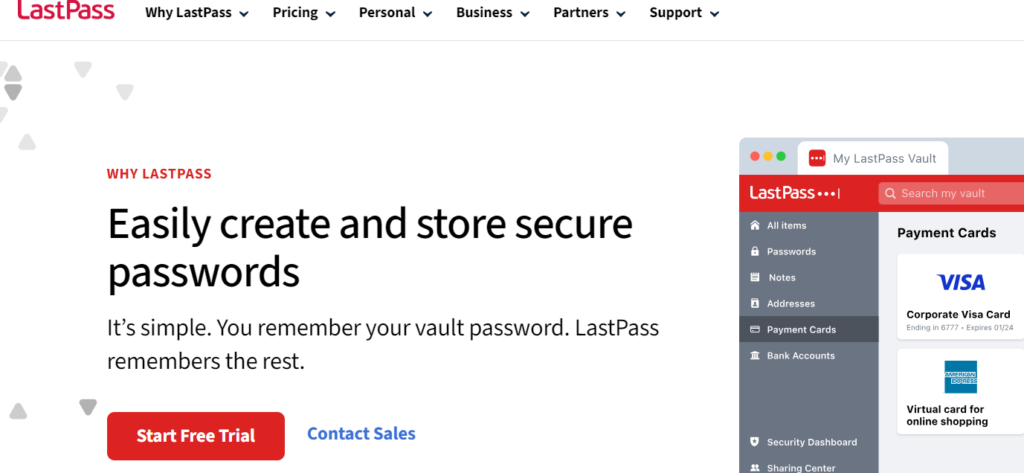Viewport: 1024px width, 473px height.
Task: Select the Notes icon in vault sidebar
Action: click(755, 278)
